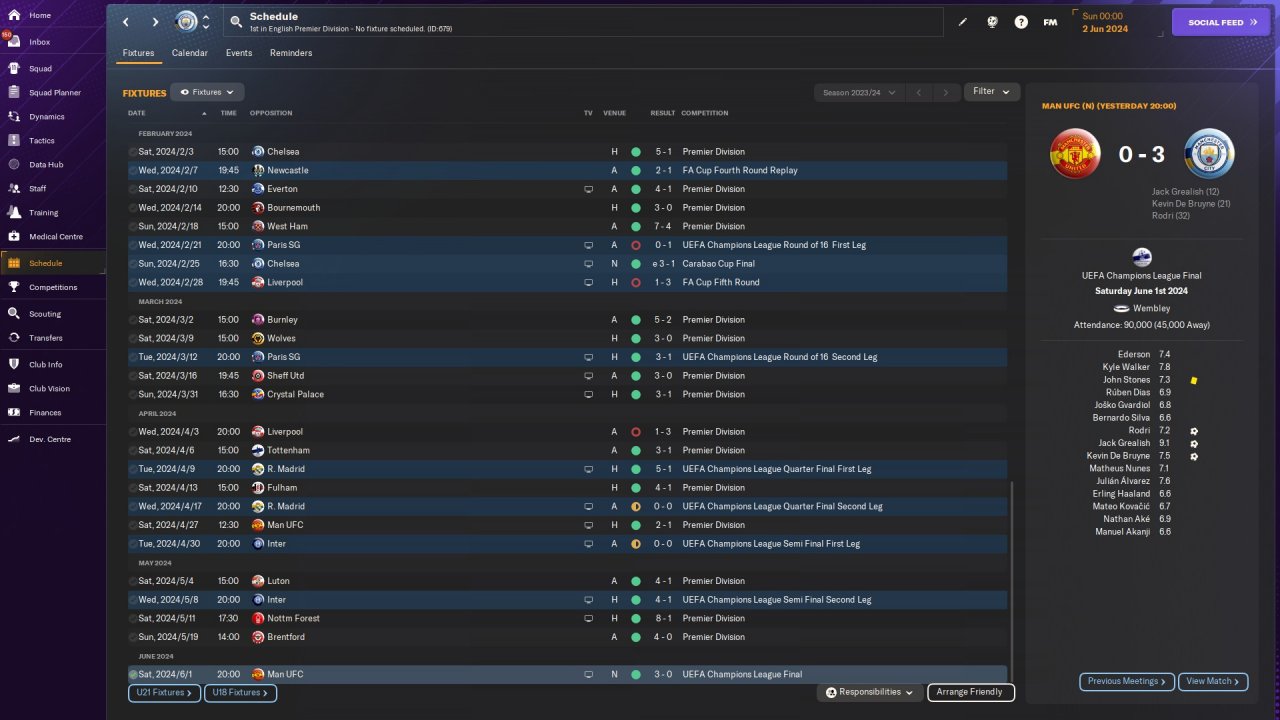The image size is (1280, 720).
Task: Click the View Match button
Action: coord(1212,681)
